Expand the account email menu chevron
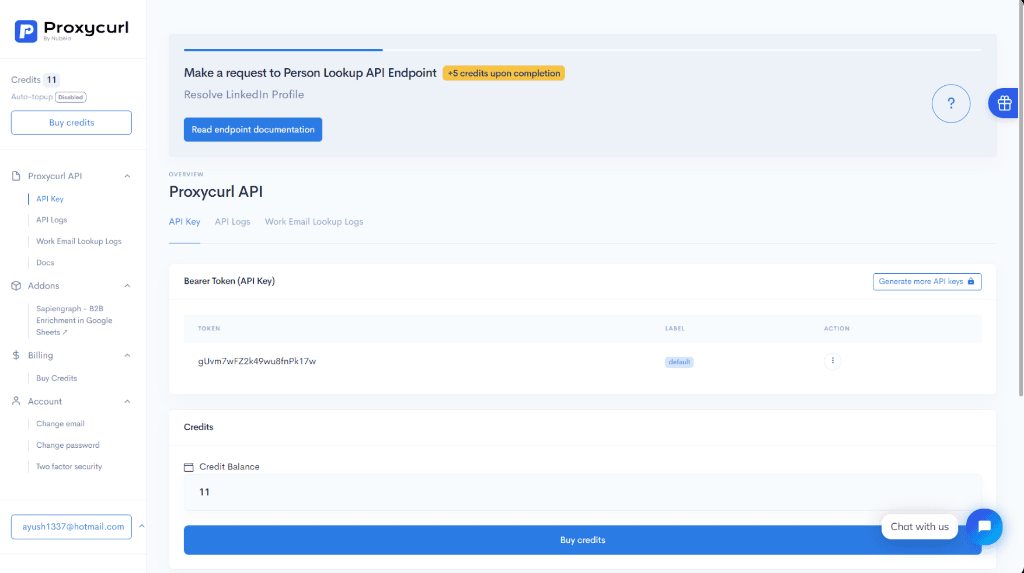The height and width of the screenshot is (573, 1024). (140, 526)
